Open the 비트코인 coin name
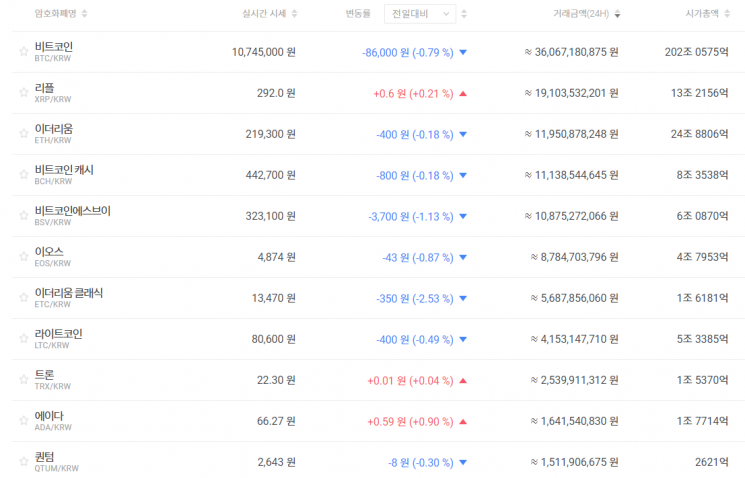The image size is (745, 478). [54, 47]
